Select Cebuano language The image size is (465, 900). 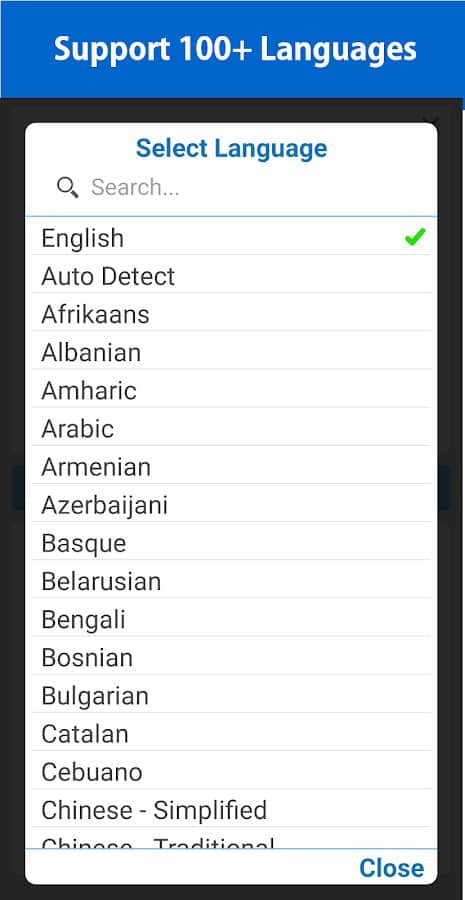pyautogui.click(x=231, y=772)
